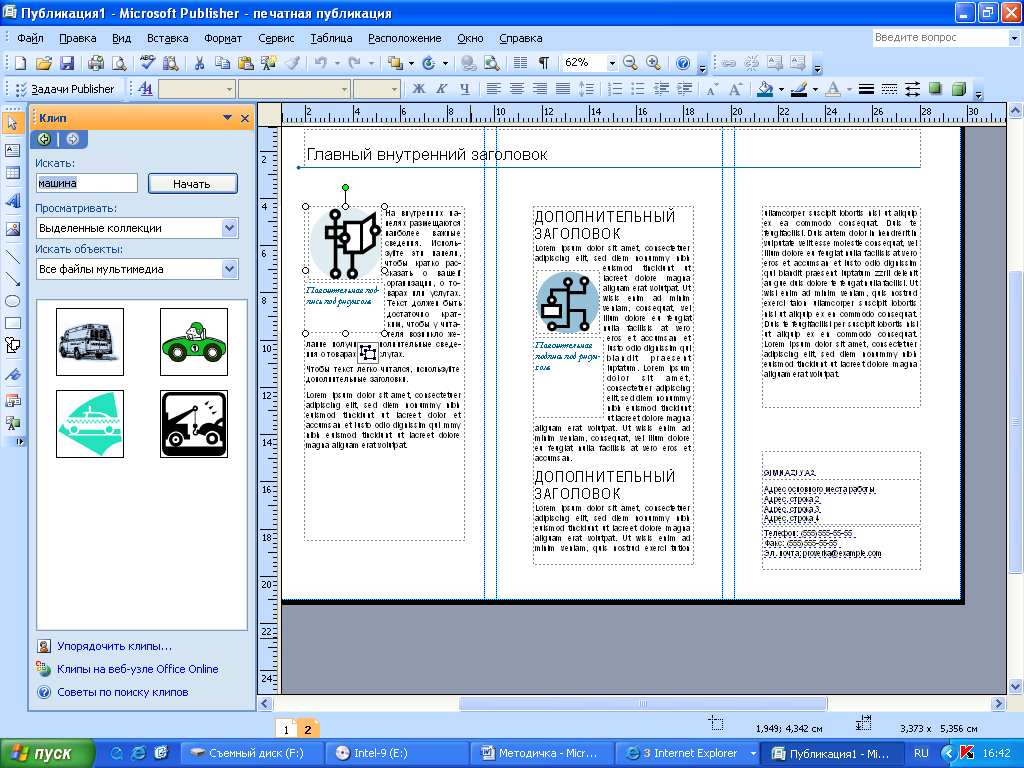Viewport: 1024px width, 768px height.
Task: Click the New publication icon
Action: 21,63
